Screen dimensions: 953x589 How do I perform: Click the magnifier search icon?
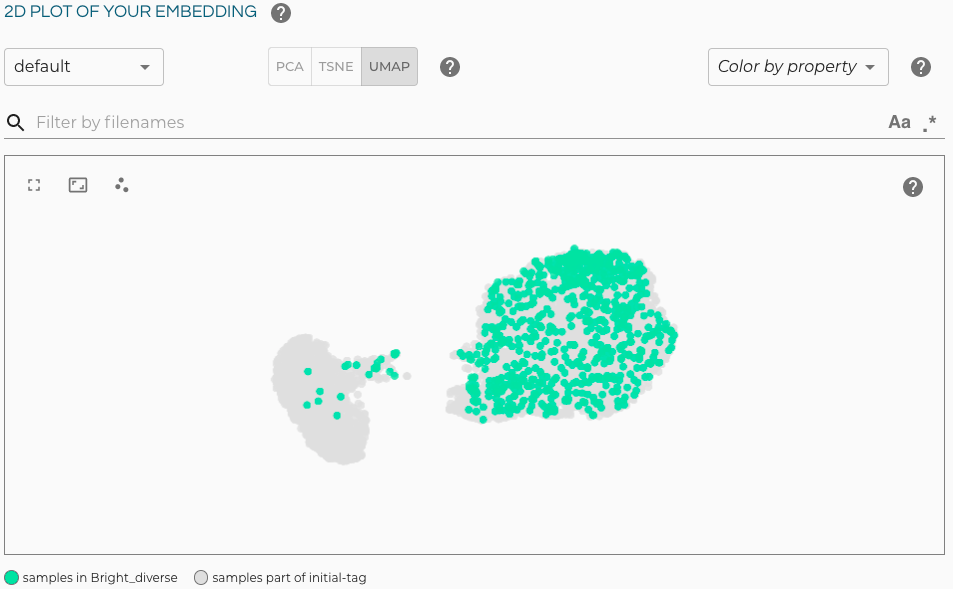(x=16, y=122)
